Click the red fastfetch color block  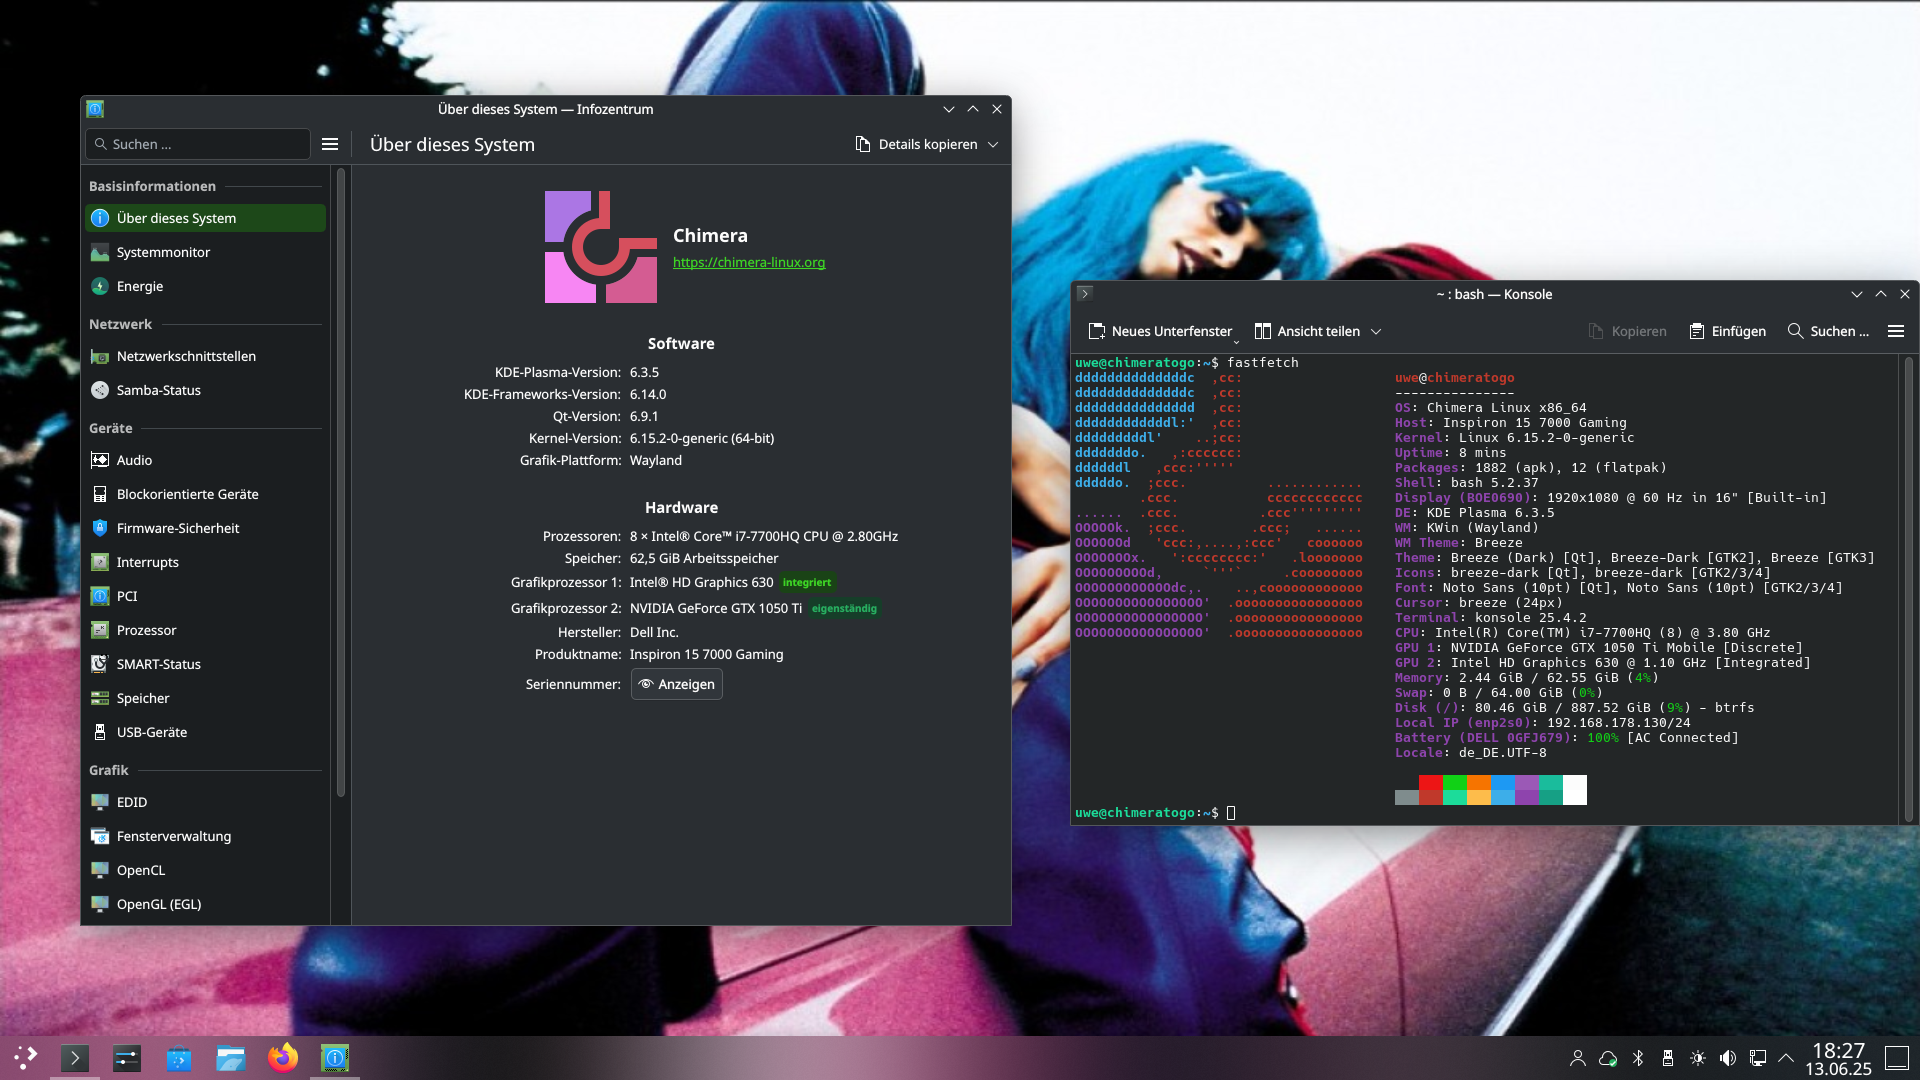pyautogui.click(x=1431, y=782)
